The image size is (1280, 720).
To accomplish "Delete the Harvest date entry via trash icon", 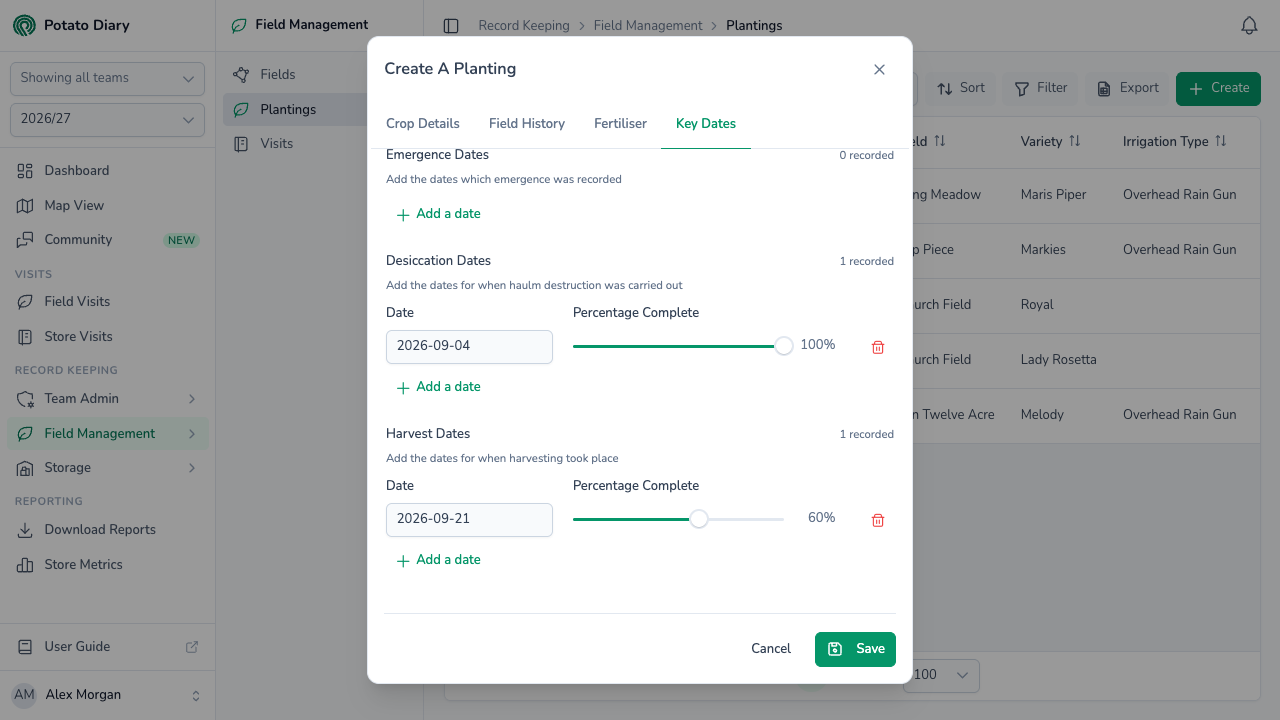I will click(x=878, y=520).
